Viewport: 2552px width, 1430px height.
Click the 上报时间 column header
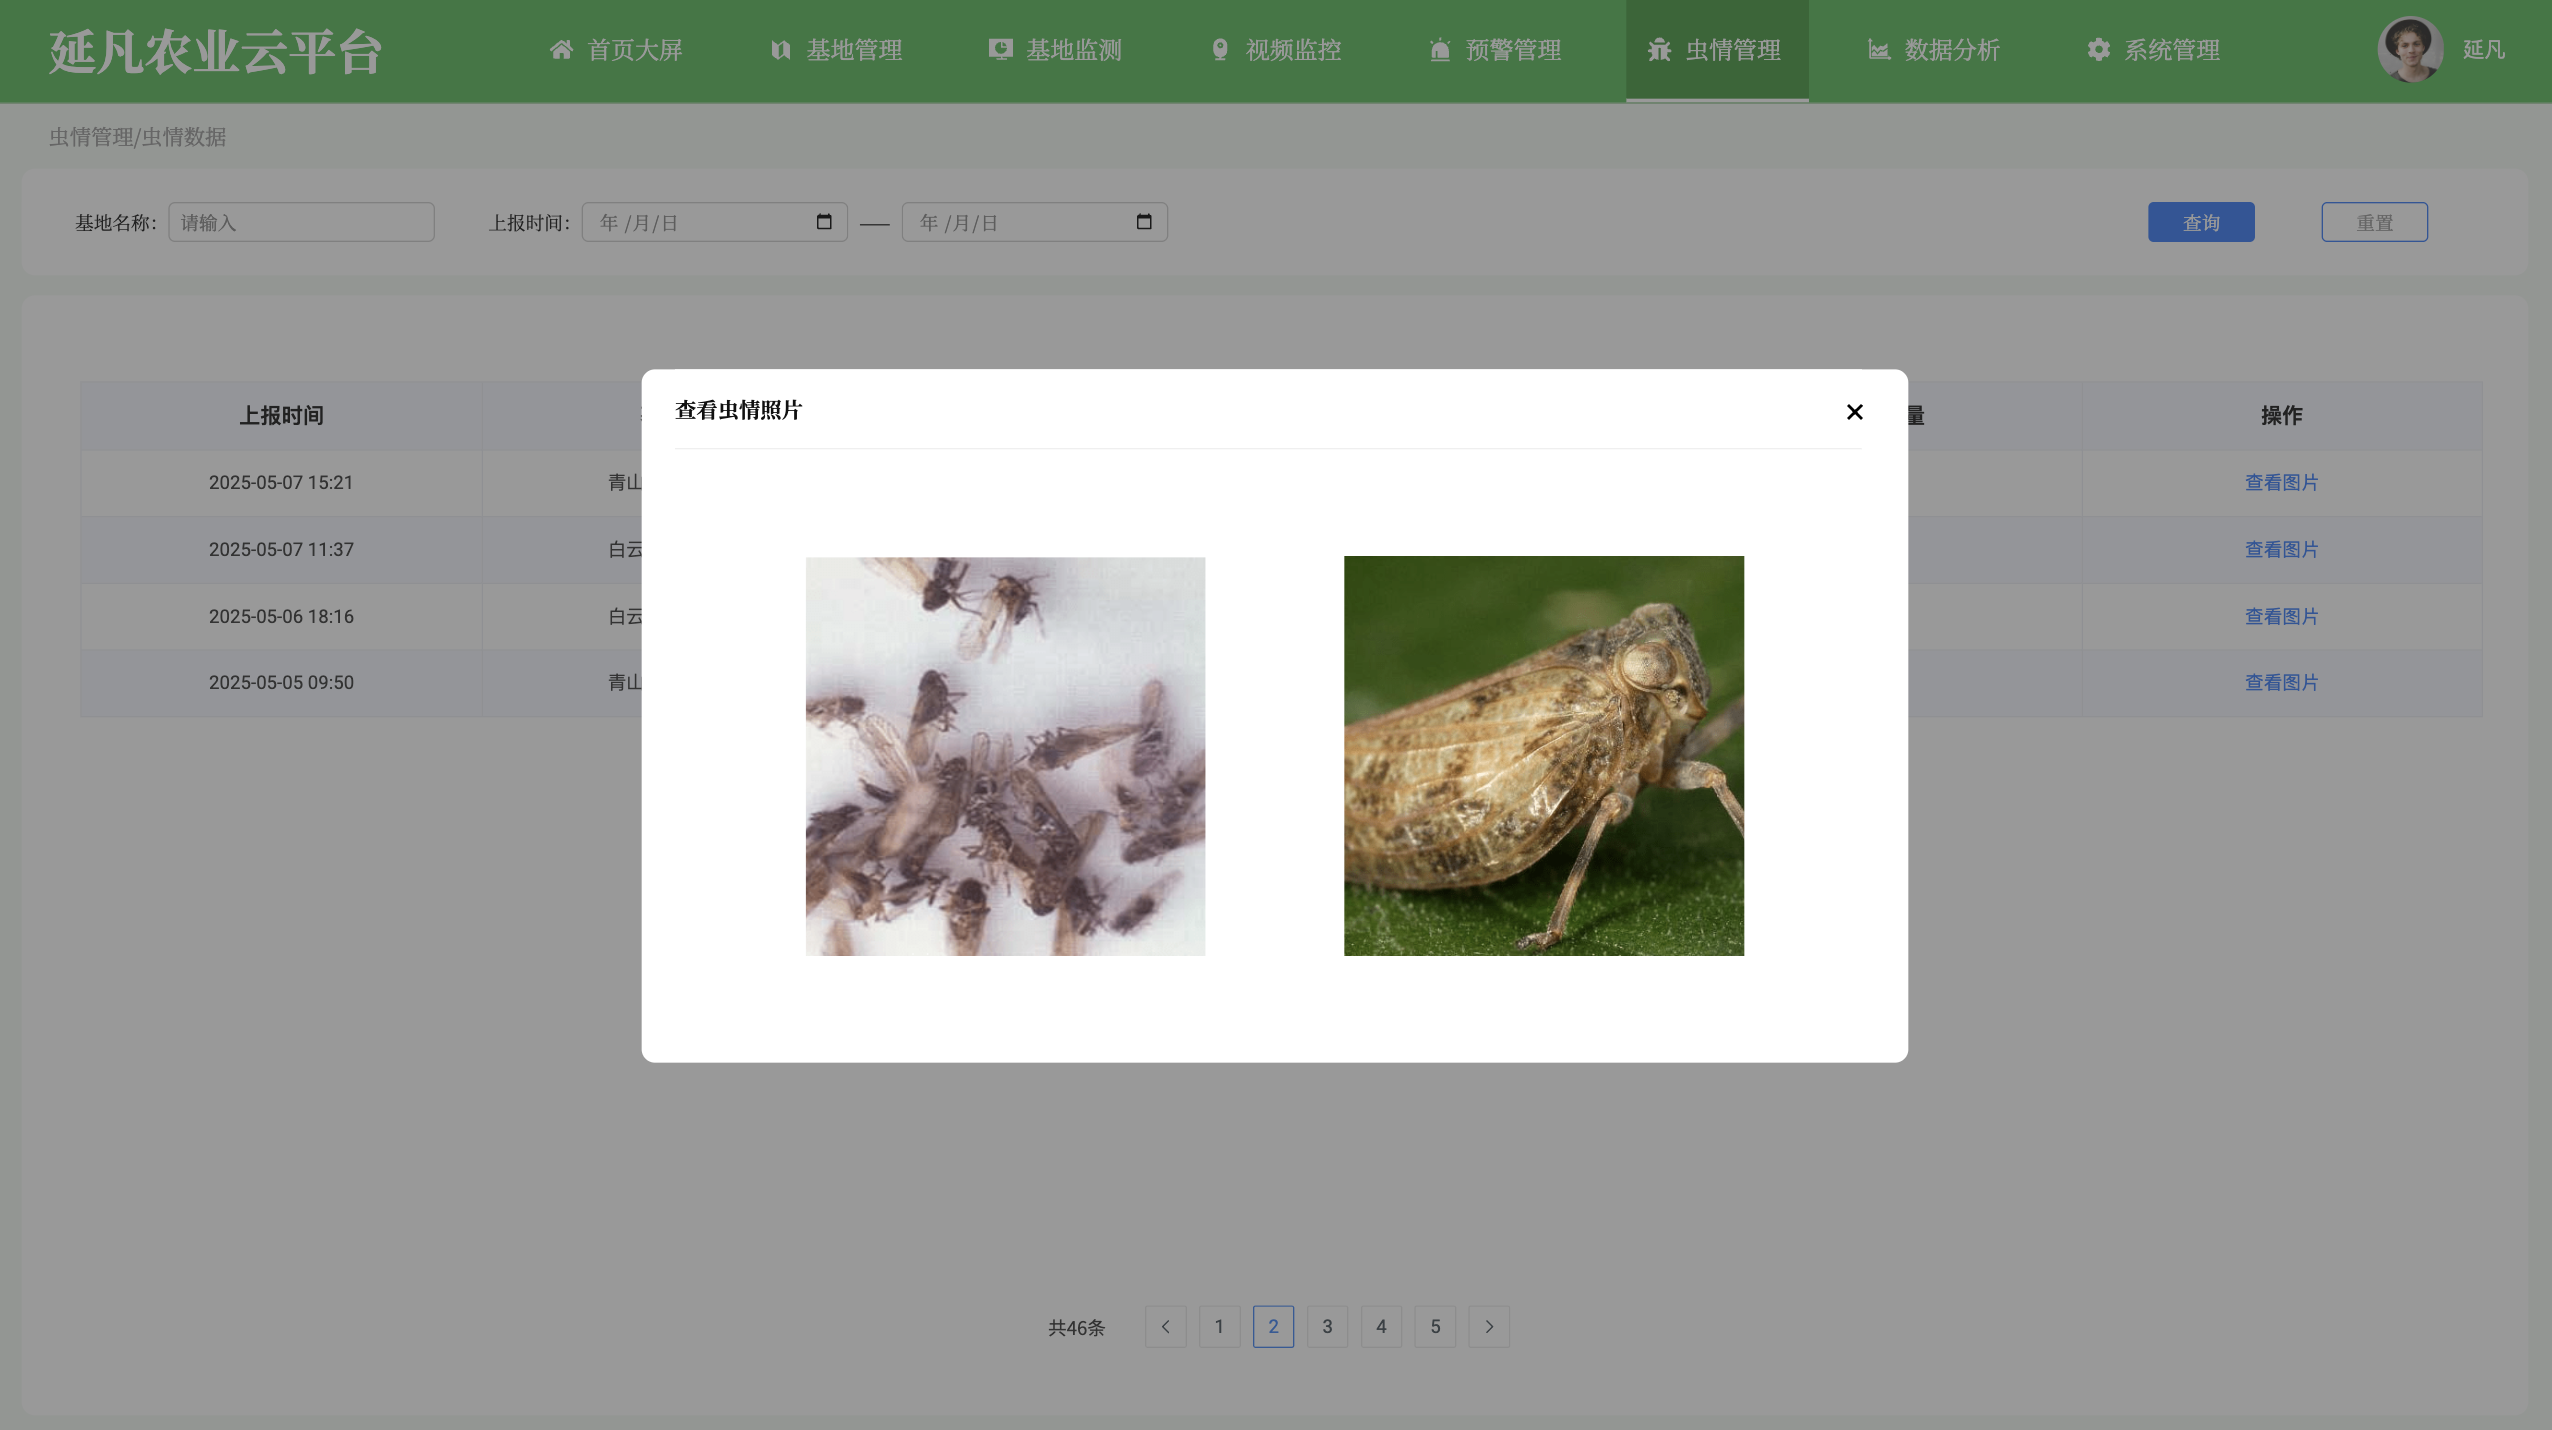pos(281,416)
